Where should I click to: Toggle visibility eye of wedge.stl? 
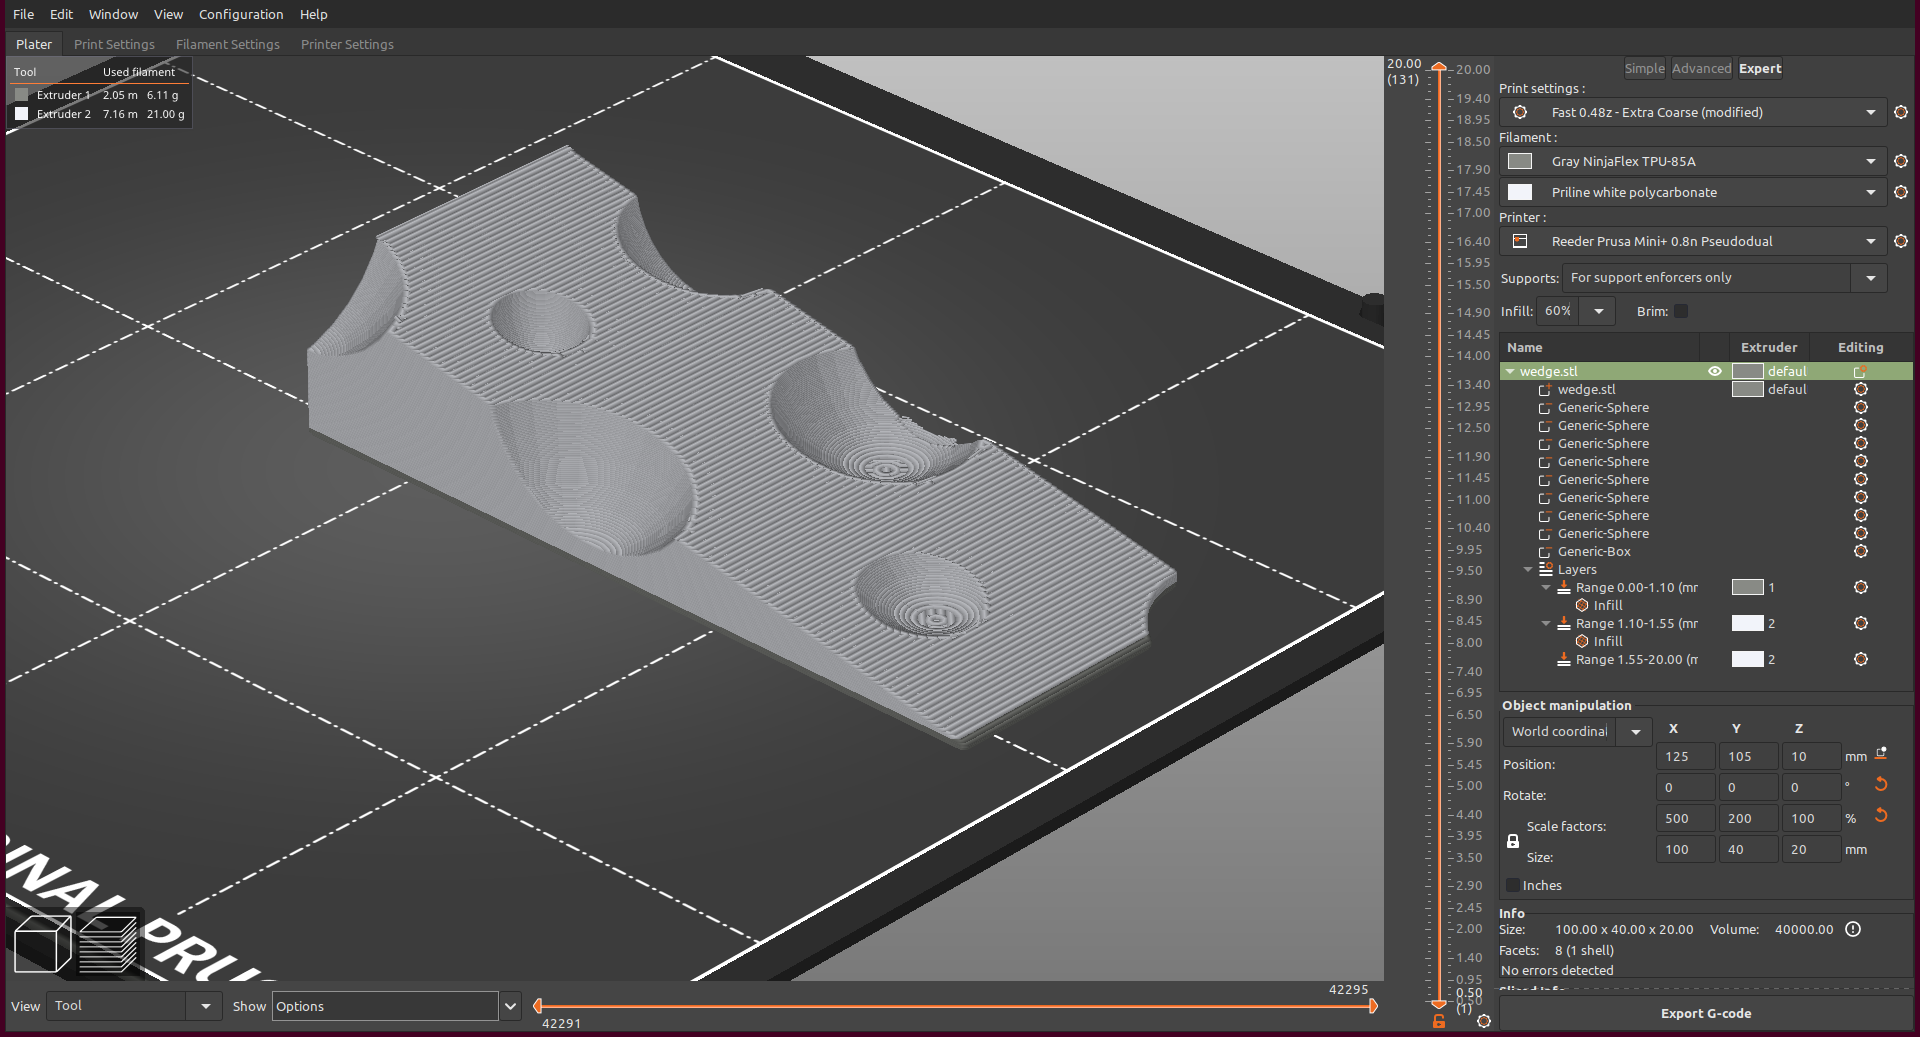click(1715, 371)
